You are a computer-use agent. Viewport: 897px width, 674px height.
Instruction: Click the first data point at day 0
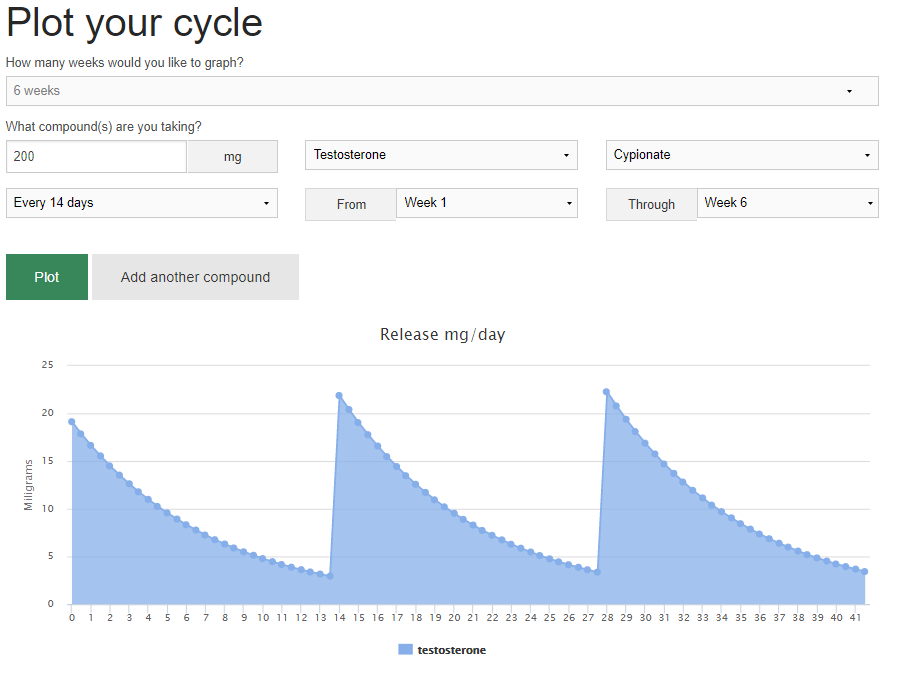(71, 422)
